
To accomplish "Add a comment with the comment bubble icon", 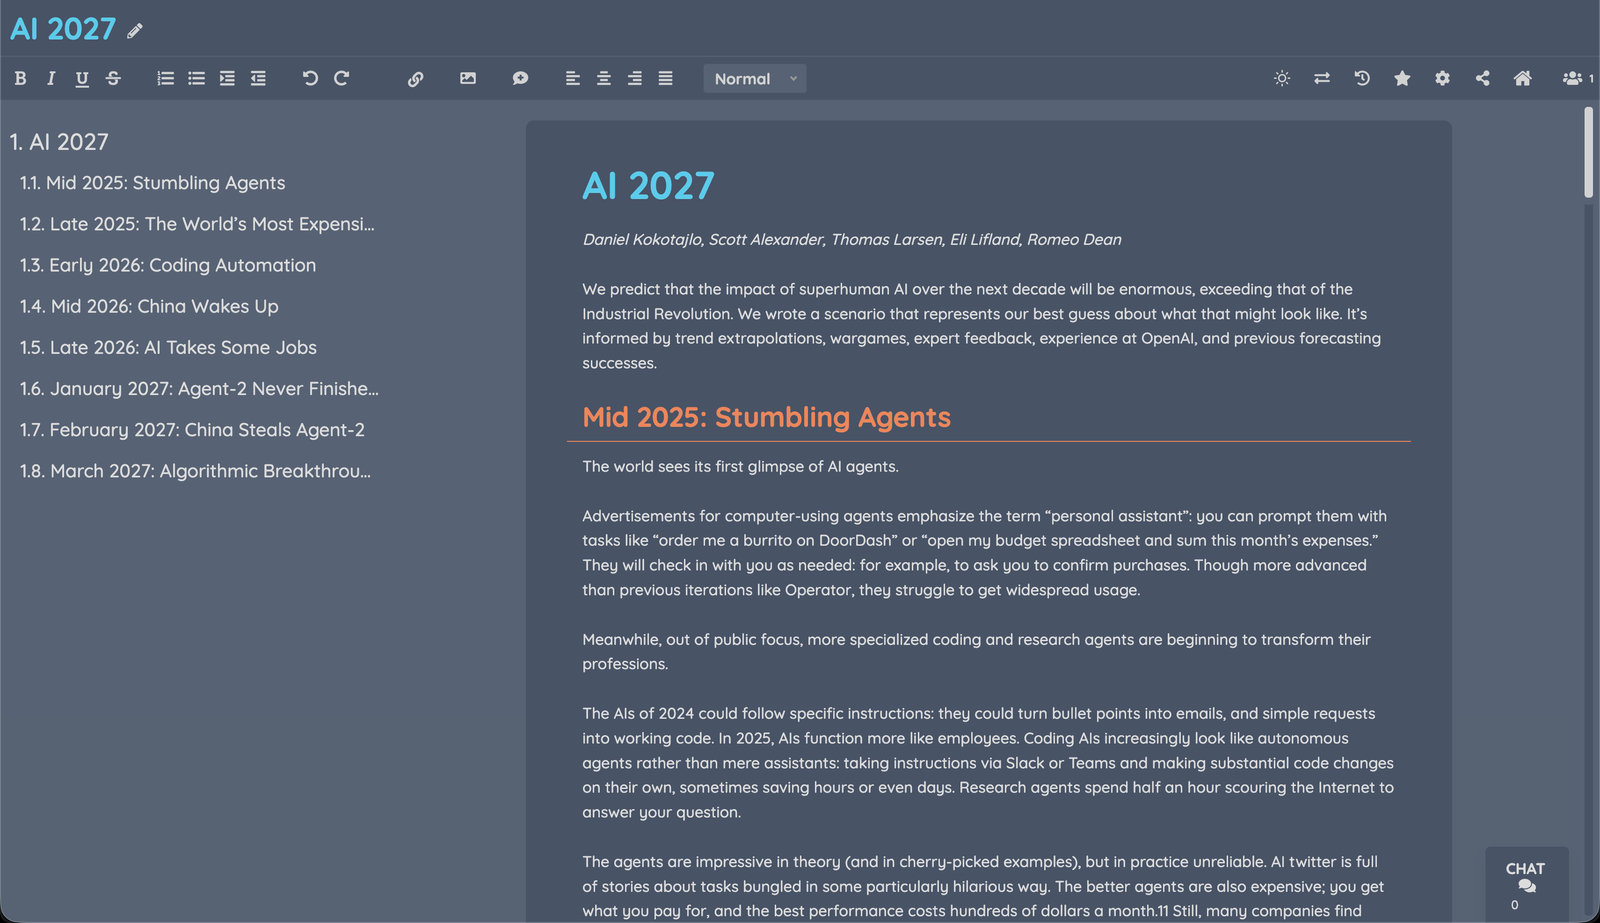I will 520,78.
